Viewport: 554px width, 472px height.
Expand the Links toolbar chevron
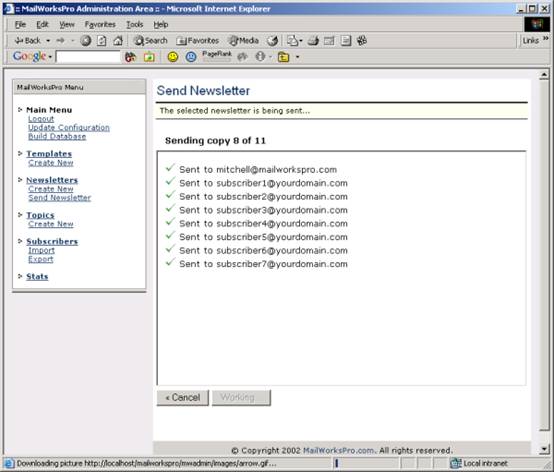[x=546, y=38]
